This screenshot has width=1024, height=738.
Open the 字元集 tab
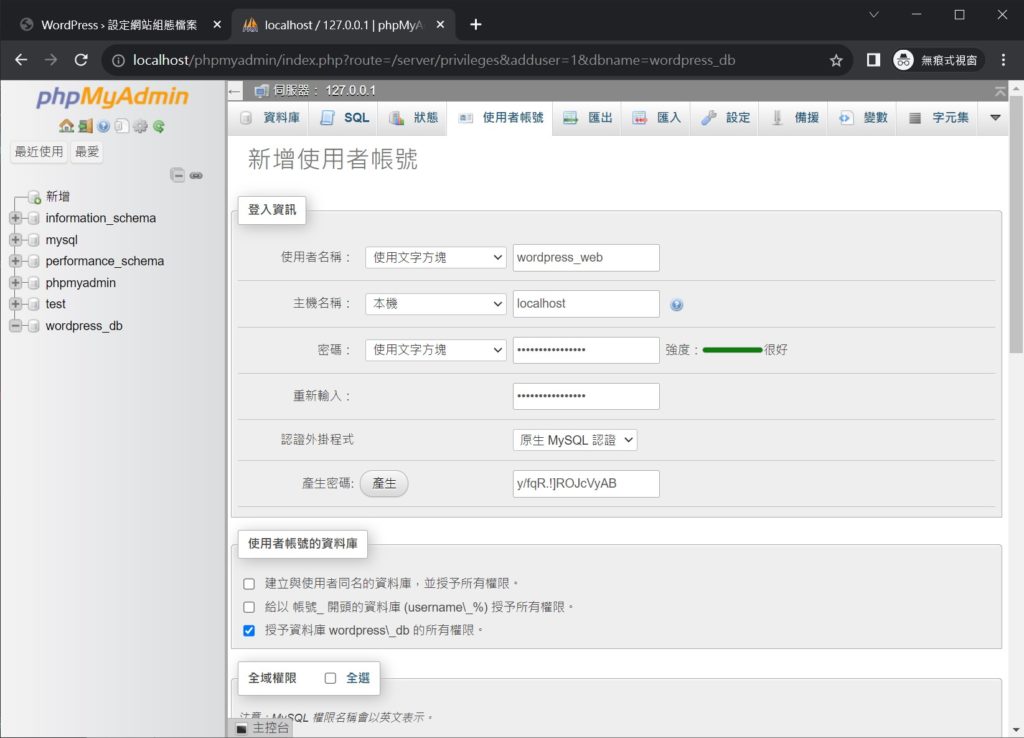(x=938, y=118)
